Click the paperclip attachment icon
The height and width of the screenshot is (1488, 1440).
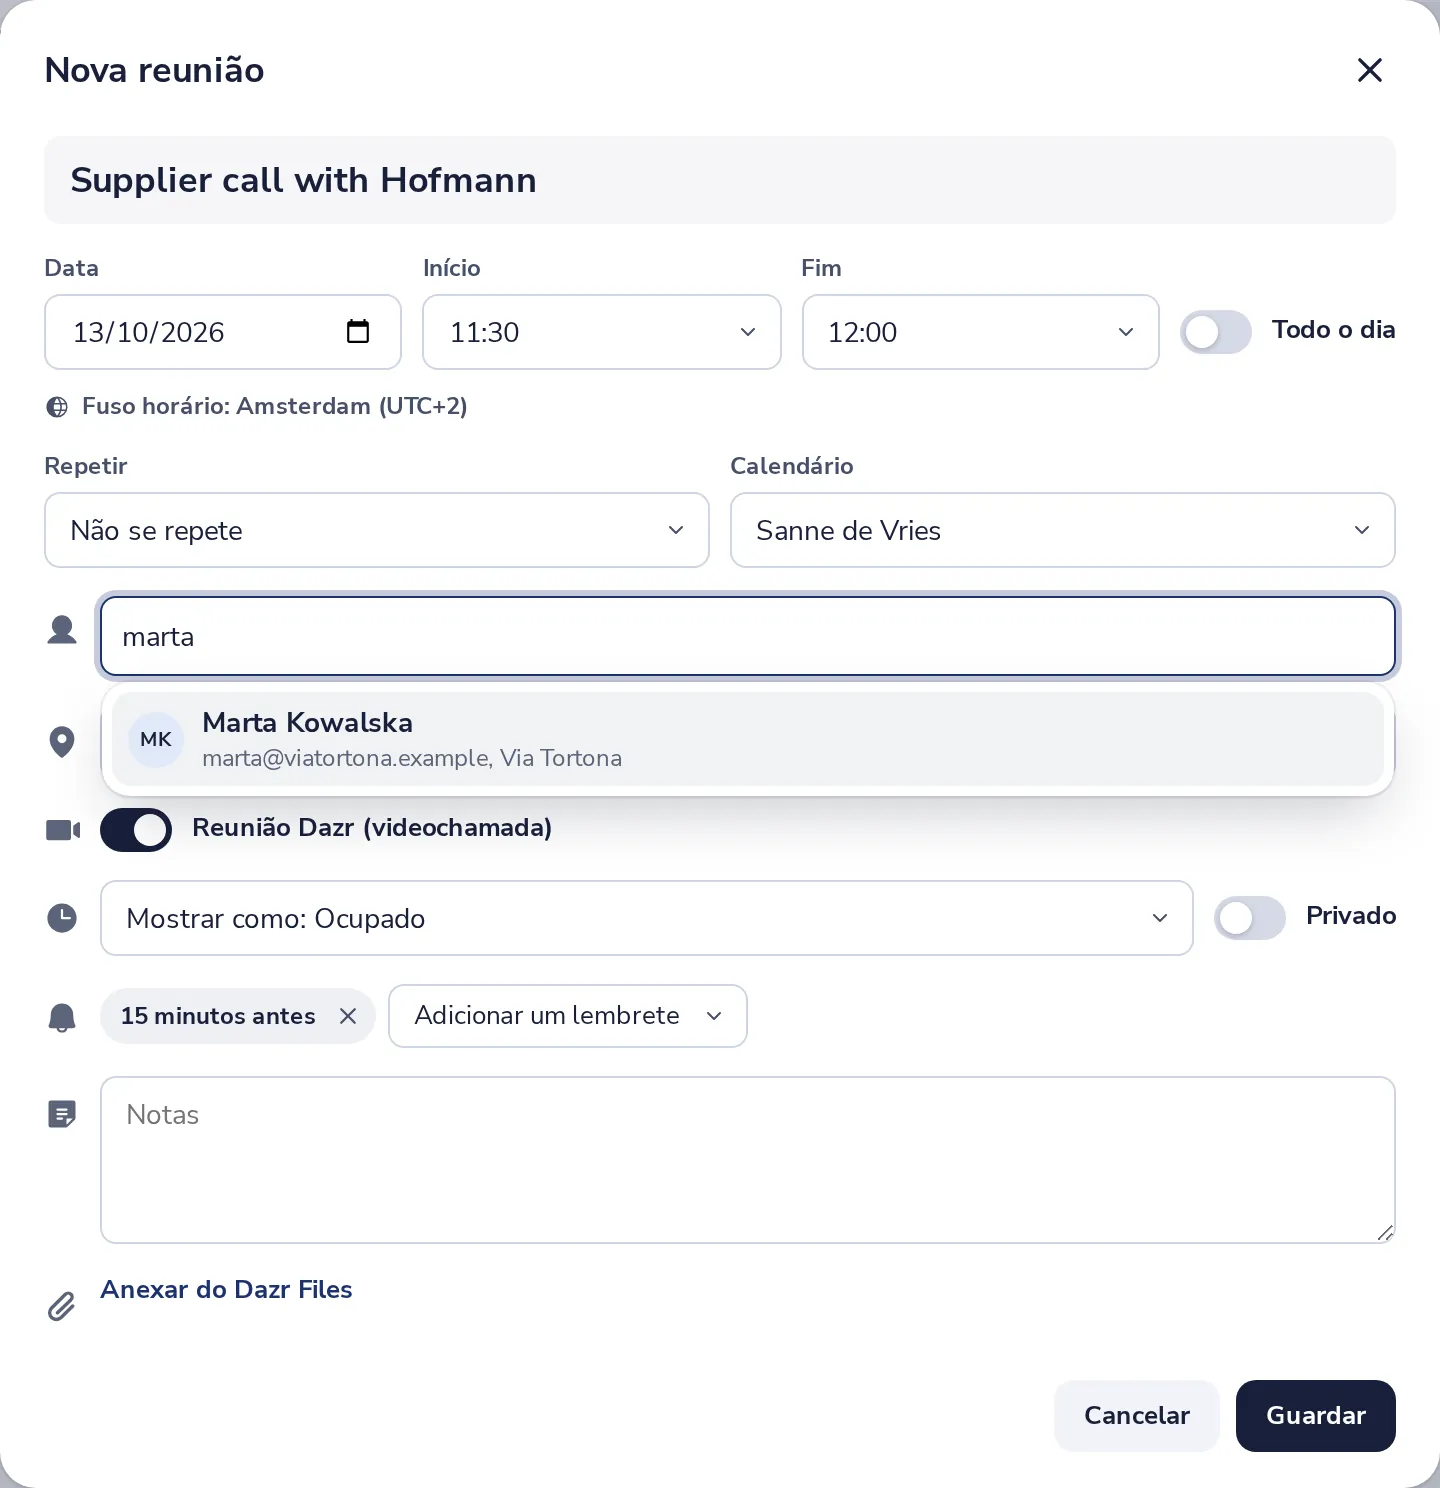pyautogui.click(x=61, y=1306)
